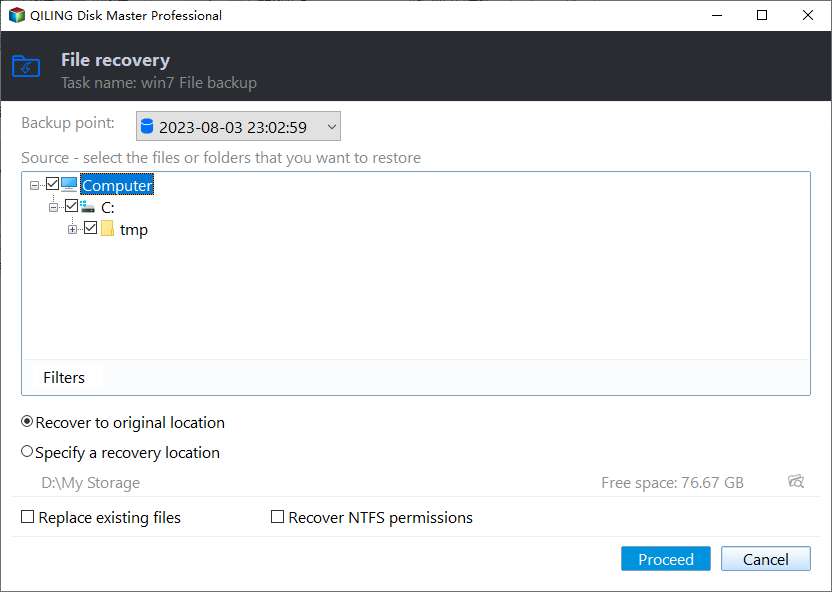Click the yellow tmp folder icon

pos(107,229)
